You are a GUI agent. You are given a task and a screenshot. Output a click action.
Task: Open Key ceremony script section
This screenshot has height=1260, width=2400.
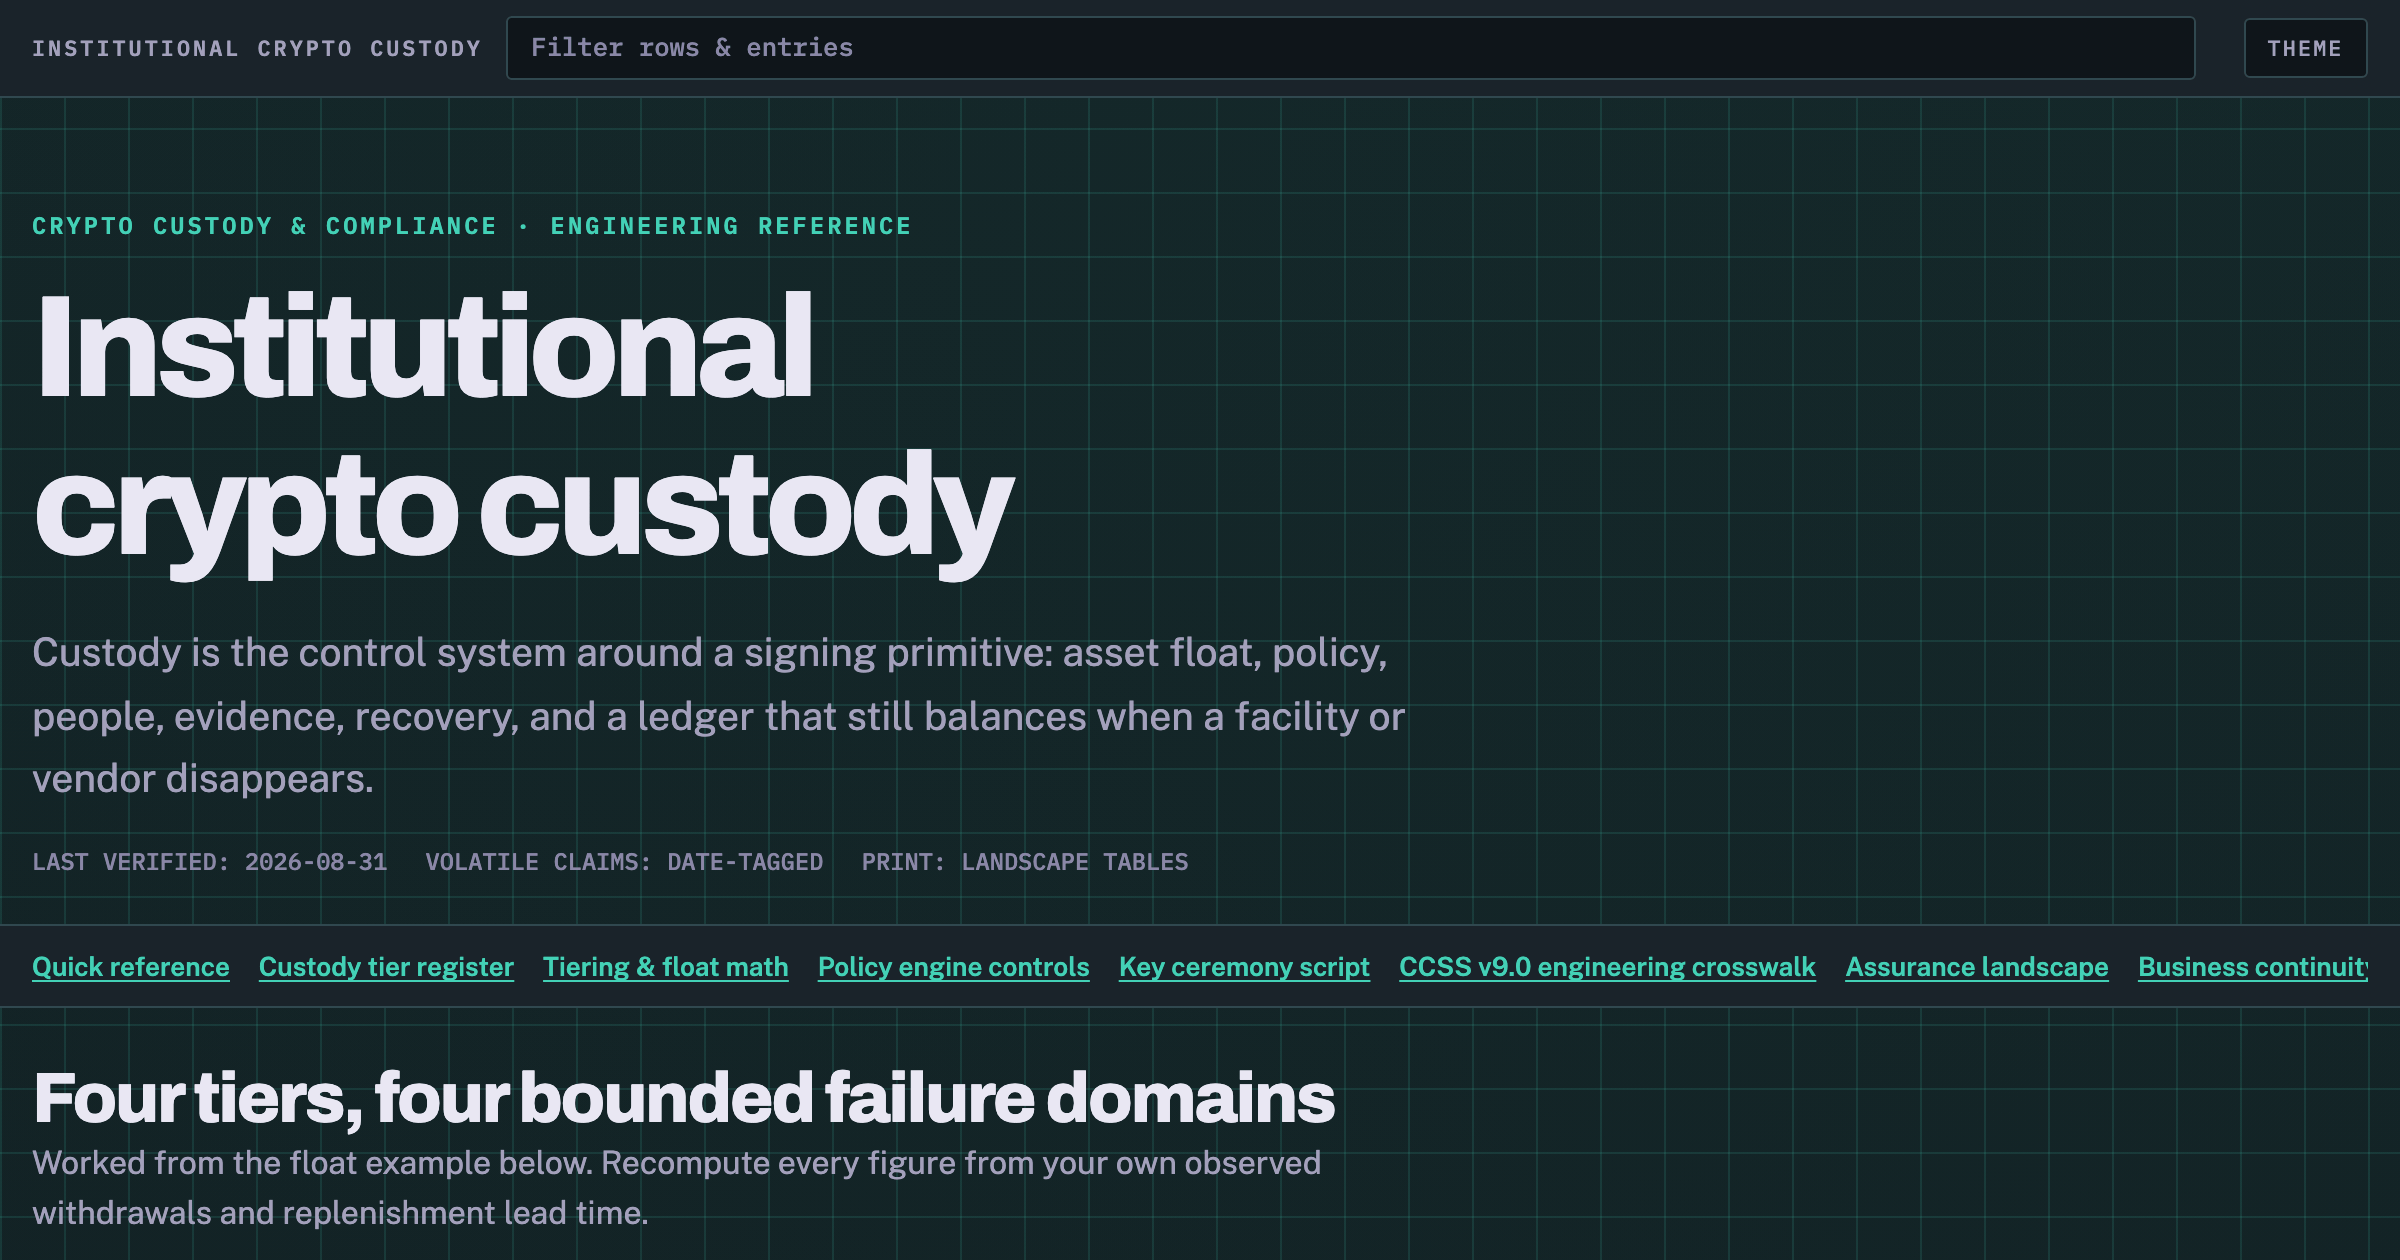(x=1244, y=967)
